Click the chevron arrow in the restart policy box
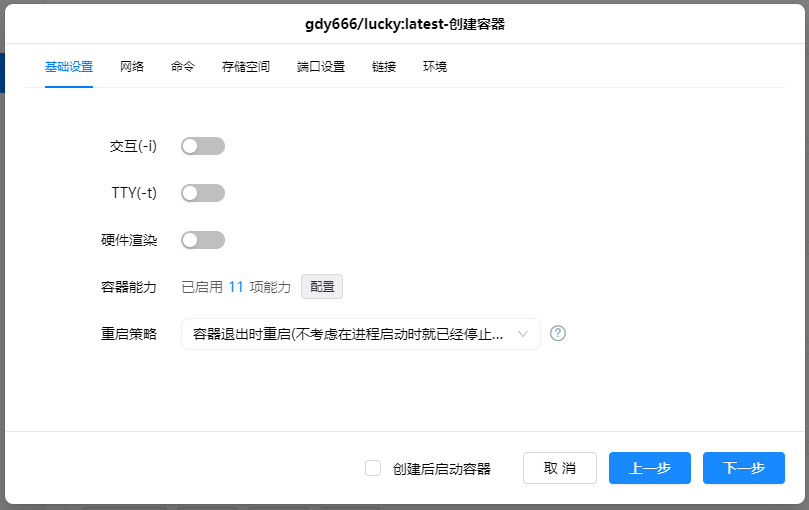The height and width of the screenshot is (510, 809). [523, 335]
